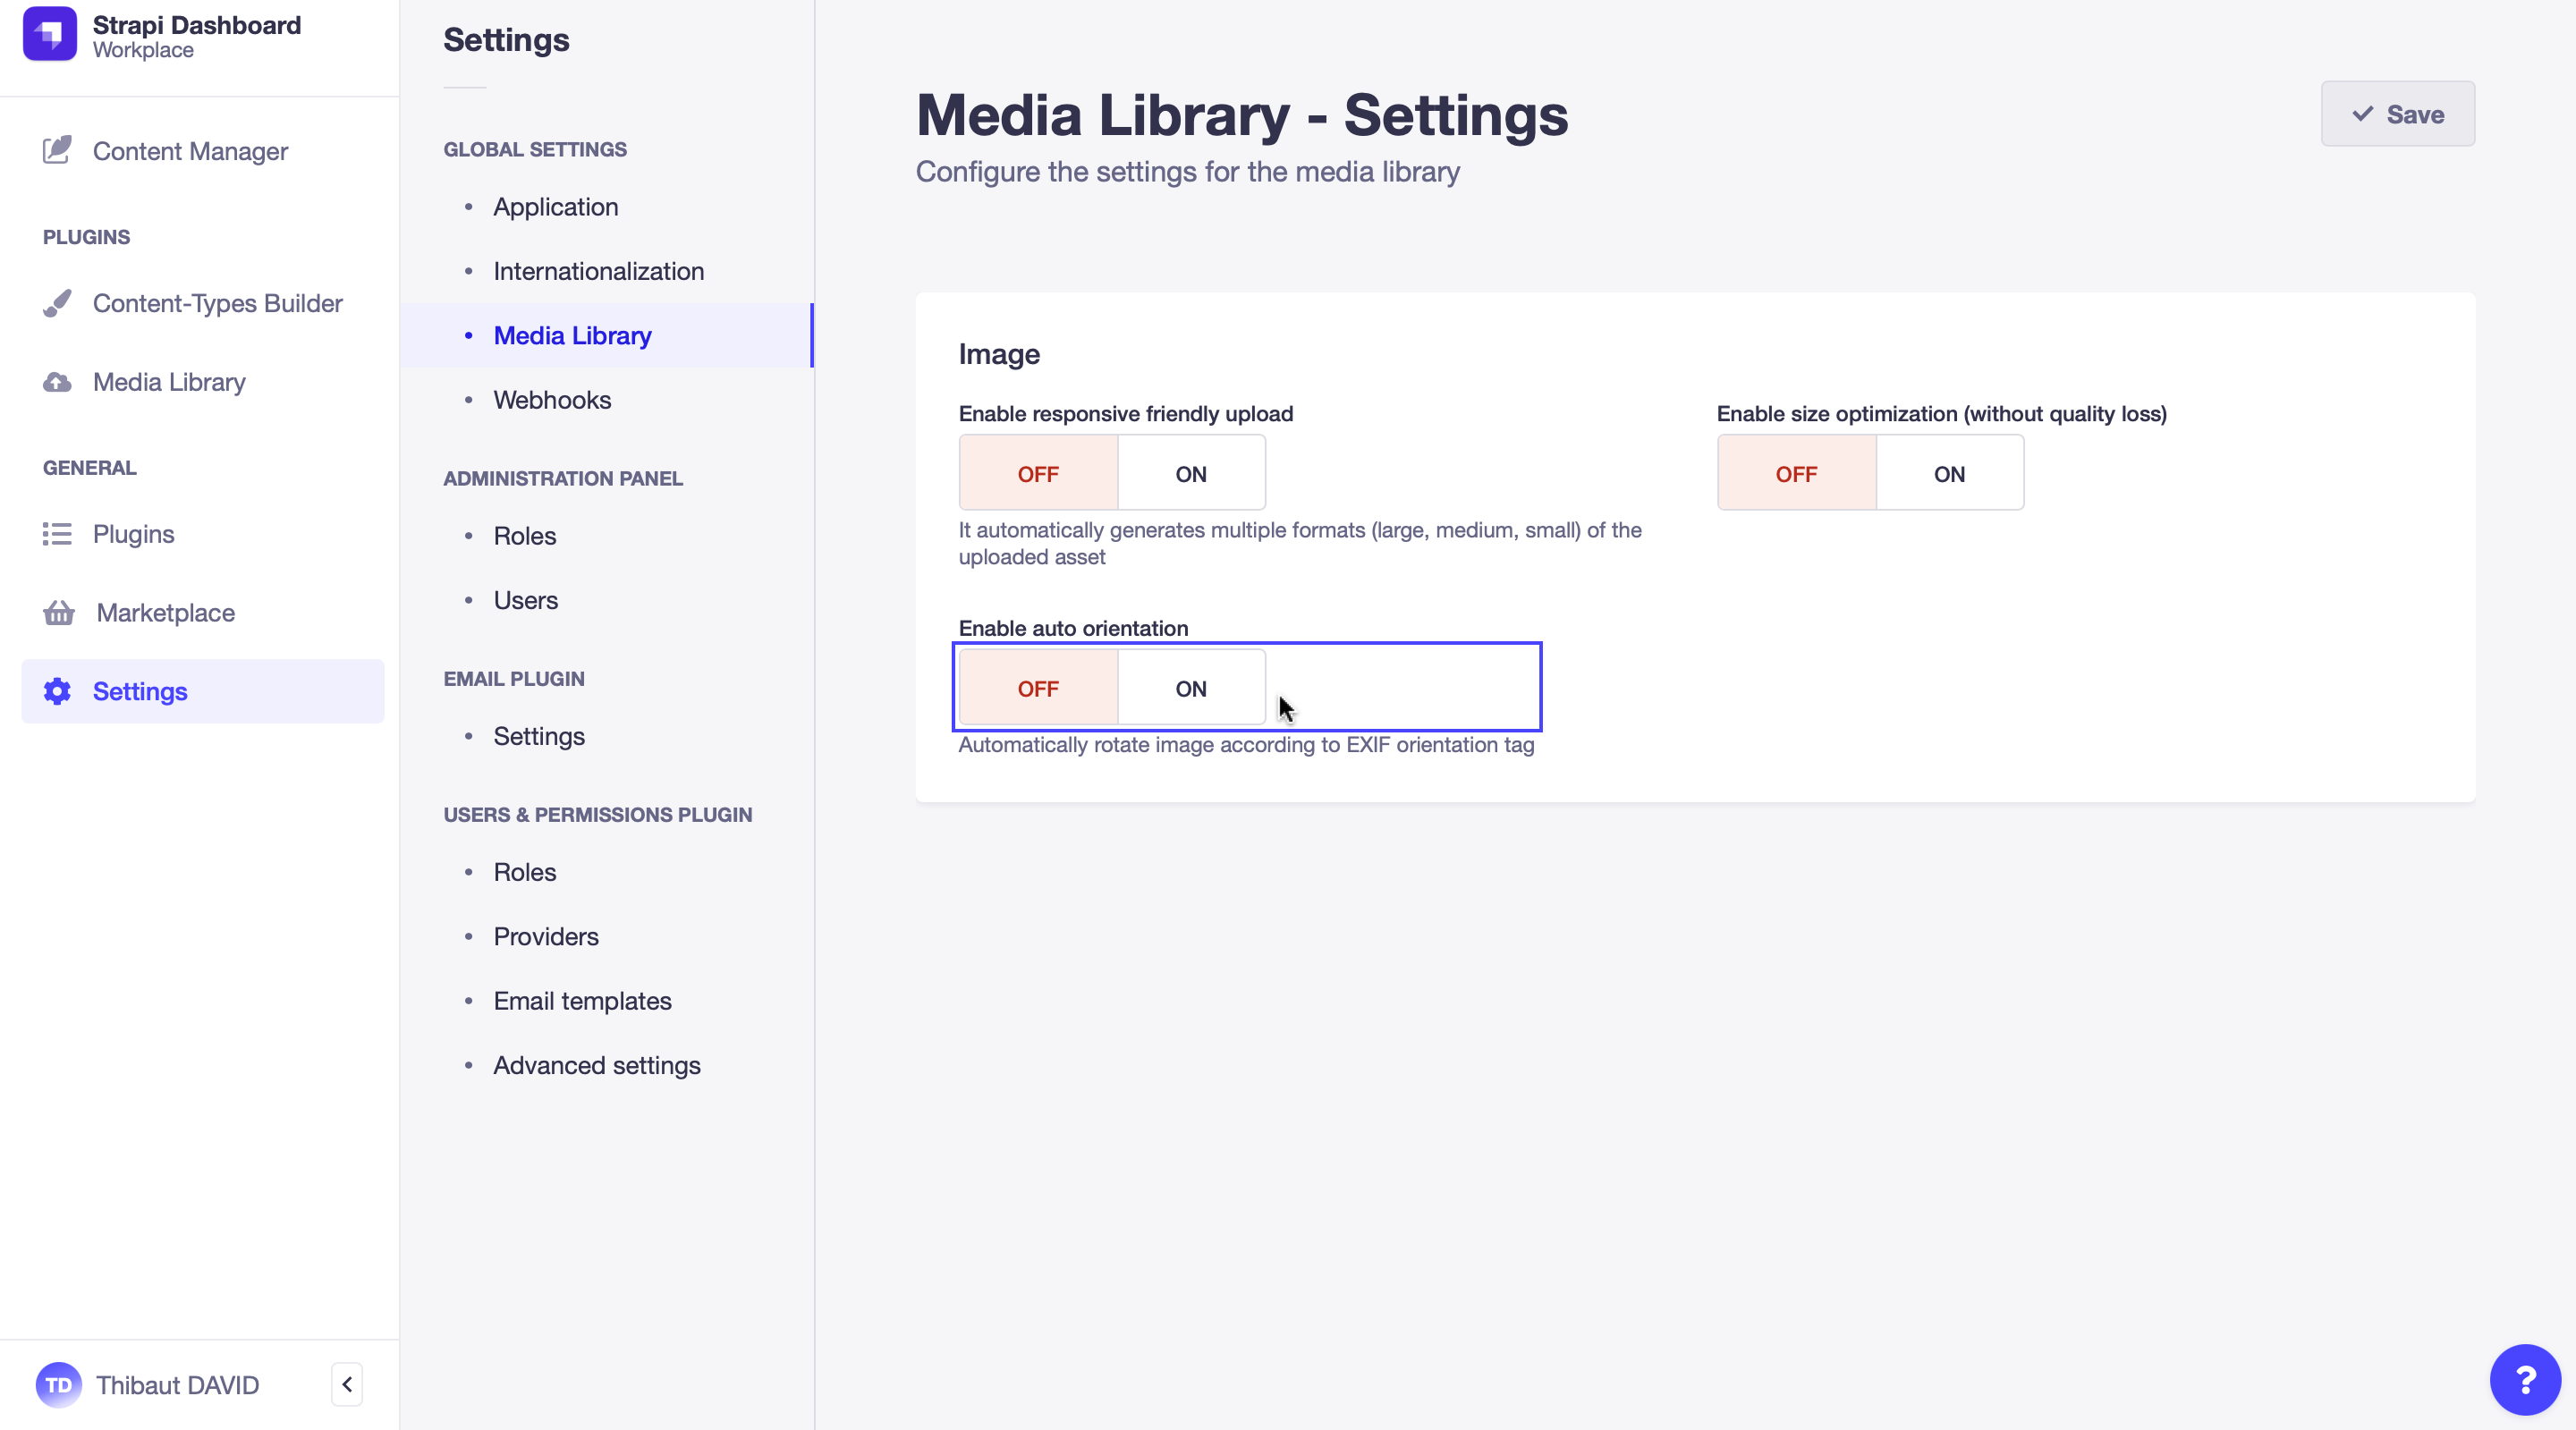Open Application global settings
Screen dimensions: 2576x1430
tap(556, 207)
